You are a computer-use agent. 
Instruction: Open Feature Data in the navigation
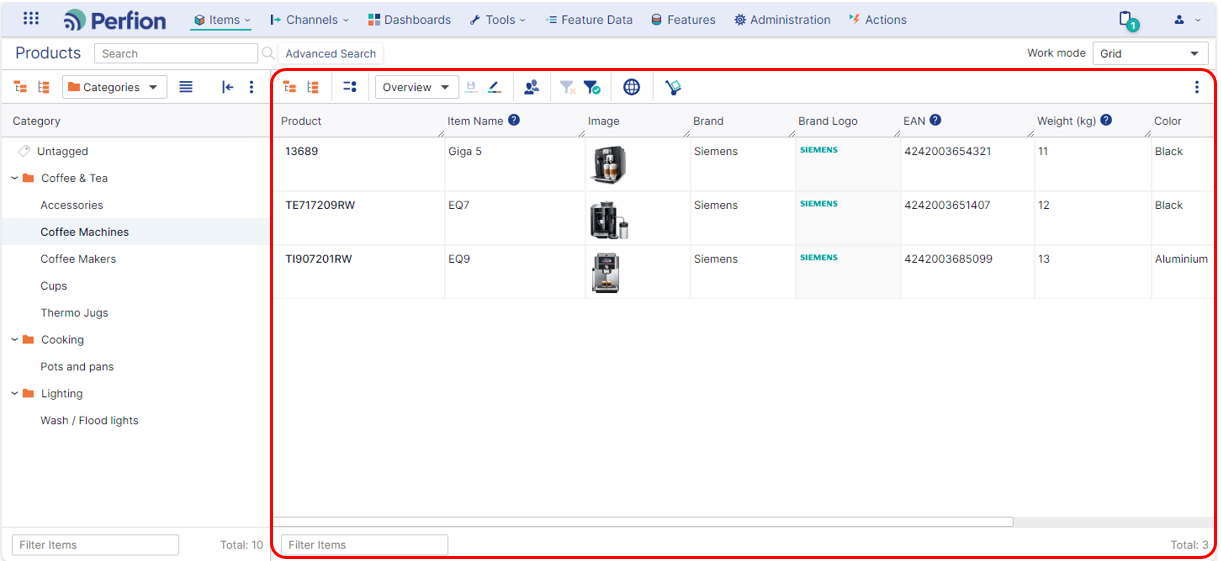(x=589, y=20)
